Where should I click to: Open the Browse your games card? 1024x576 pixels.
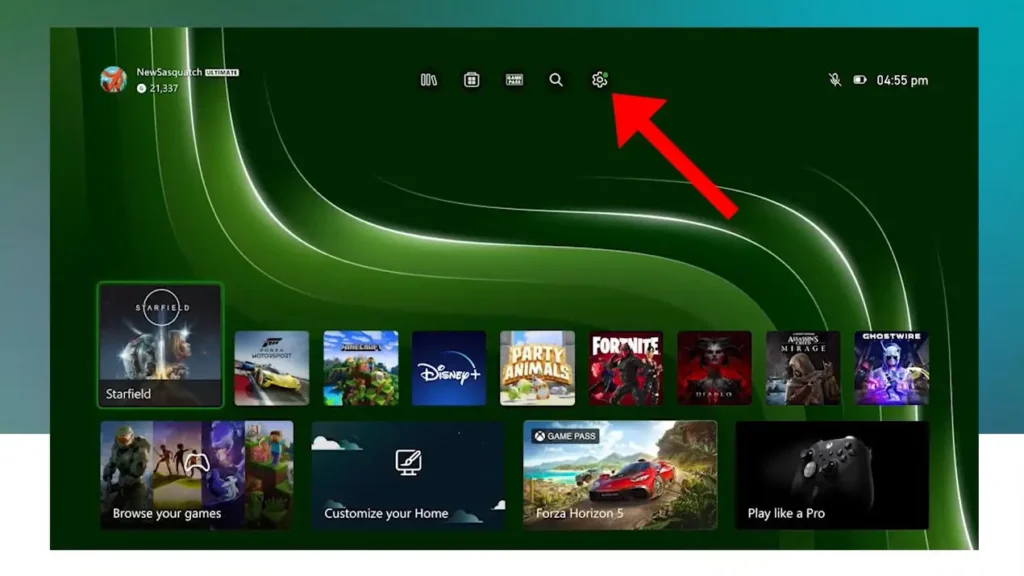197,475
